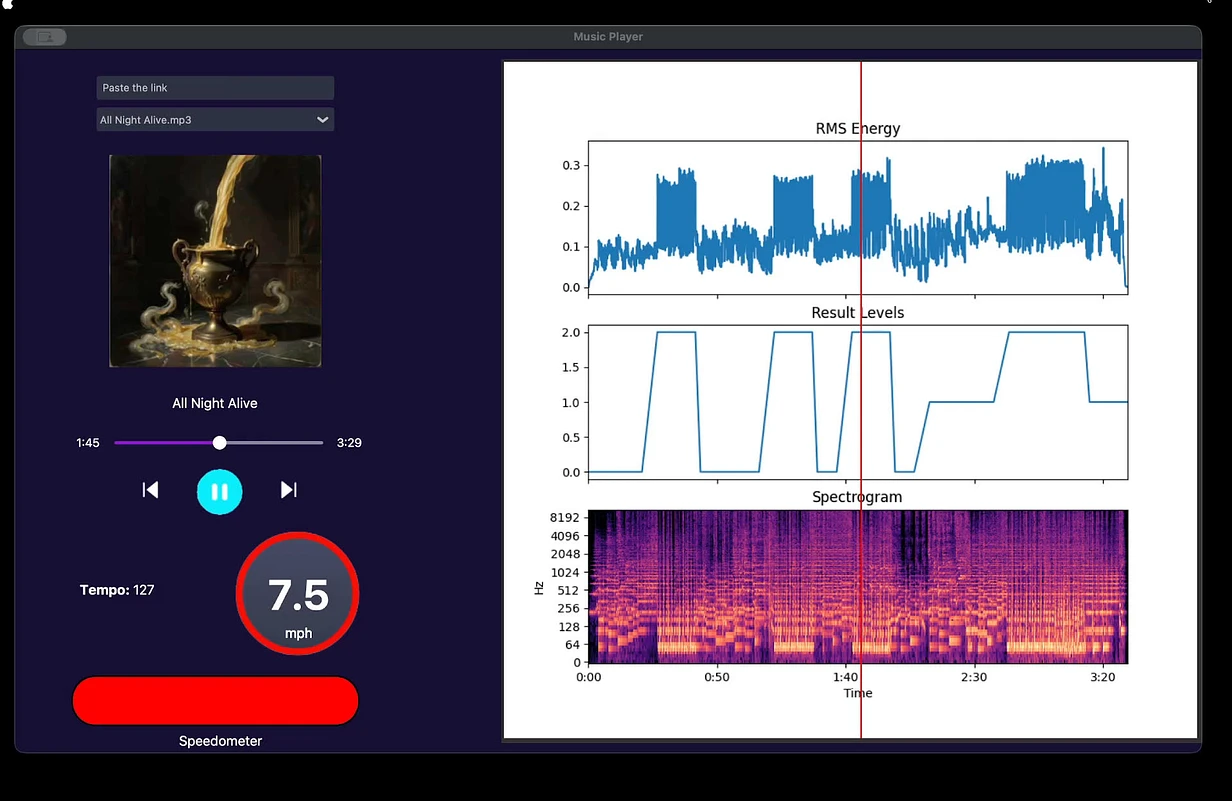Click the 256 frequency tick label
The image size is (1232, 801).
[569, 609]
